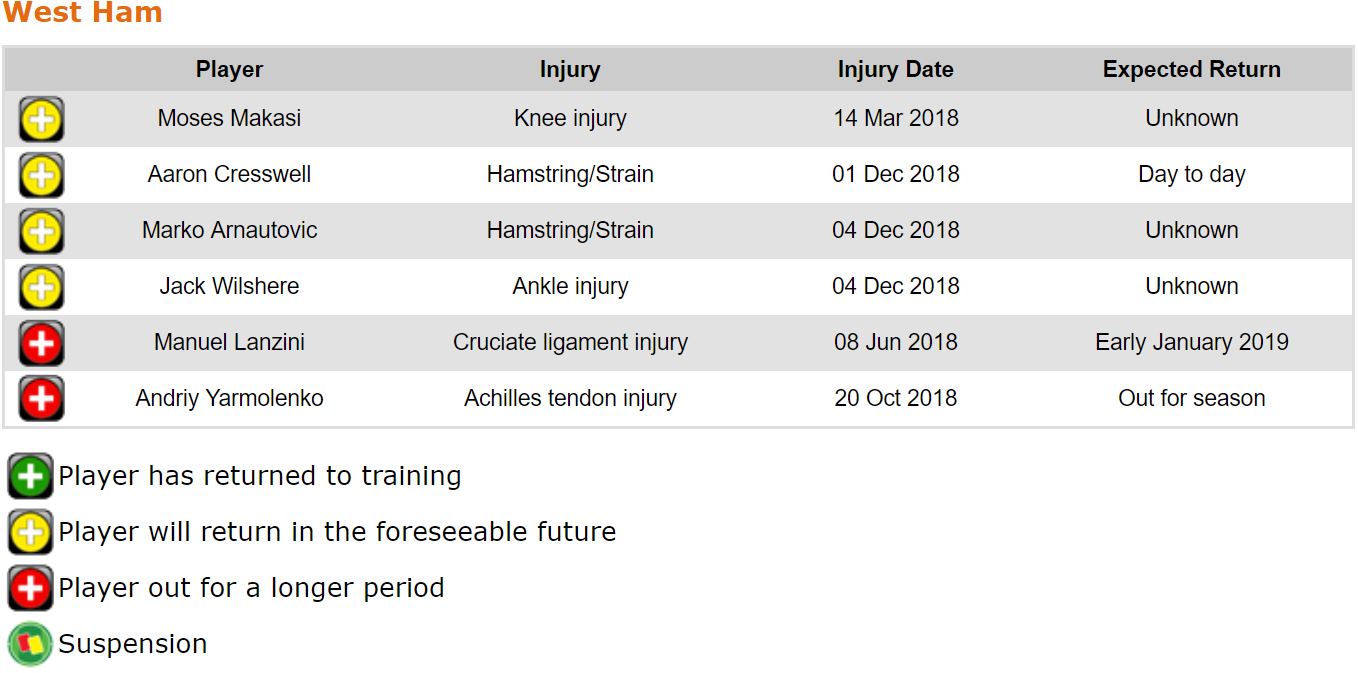Click the Injury Date column header

[895, 70]
